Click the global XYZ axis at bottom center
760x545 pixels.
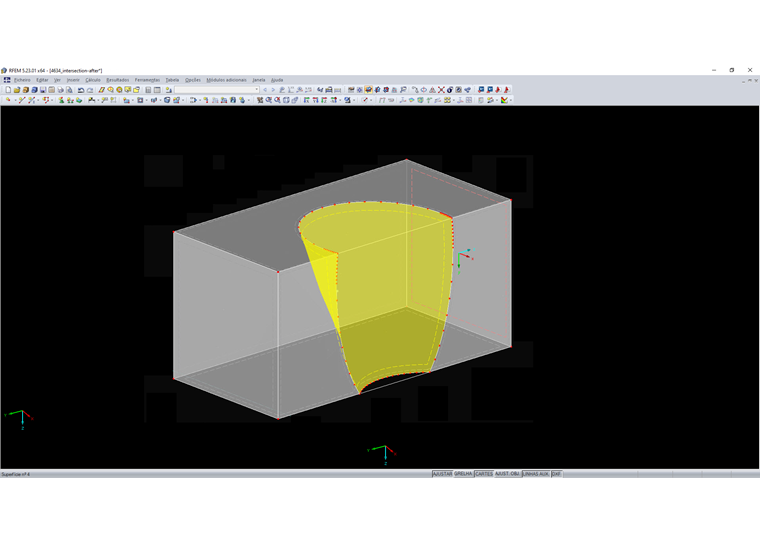[383, 455]
